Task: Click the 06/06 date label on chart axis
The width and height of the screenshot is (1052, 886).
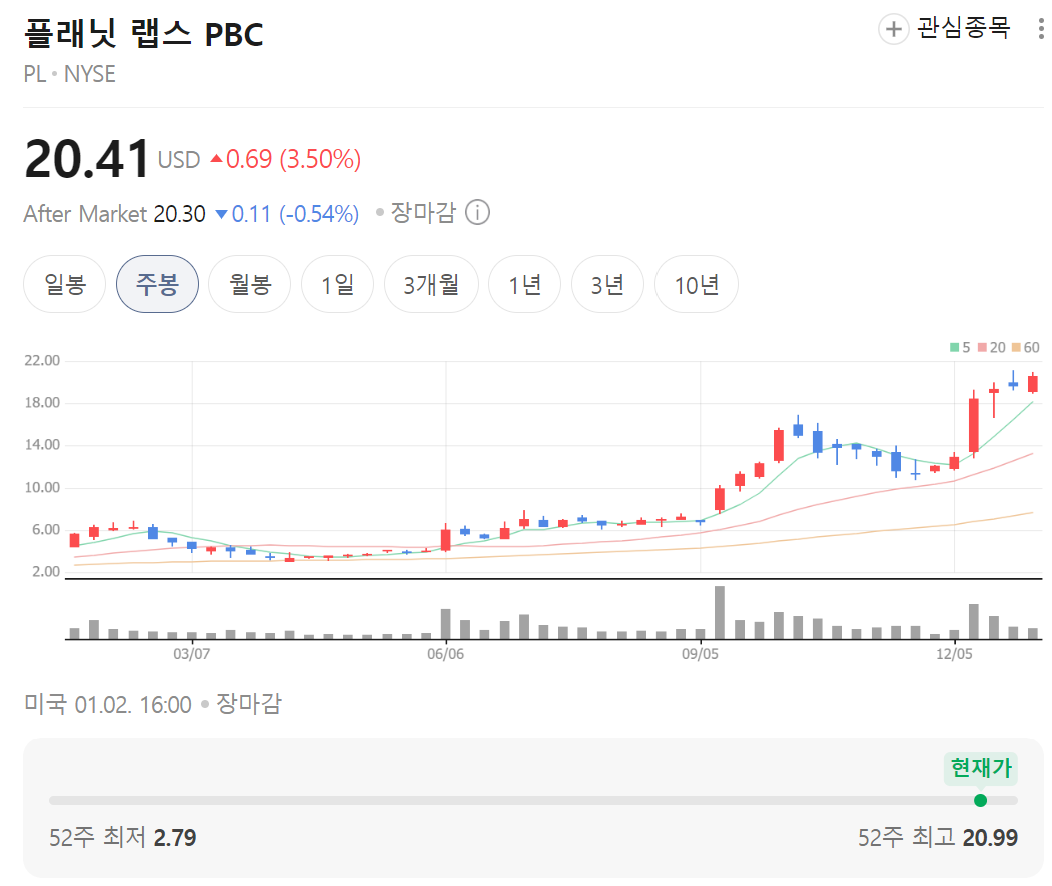Action: [x=445, y=654]
